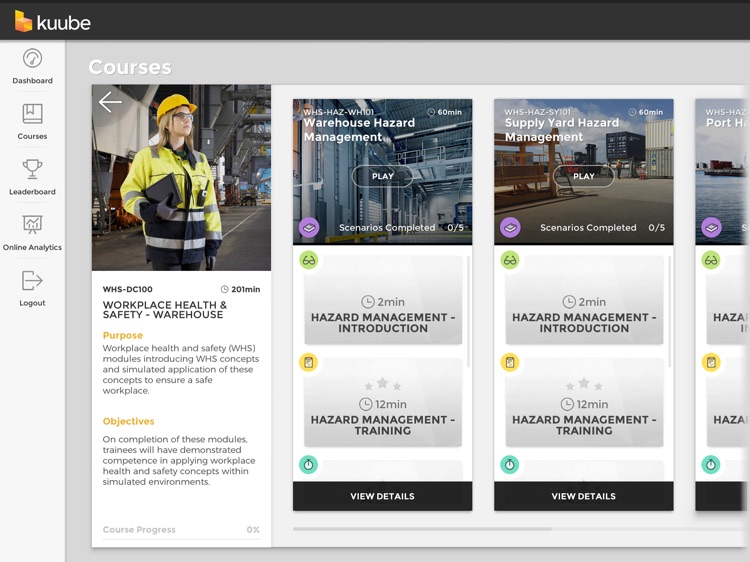
Task: View details for Warehouse Hazard Management
Action: click(382, 496)
